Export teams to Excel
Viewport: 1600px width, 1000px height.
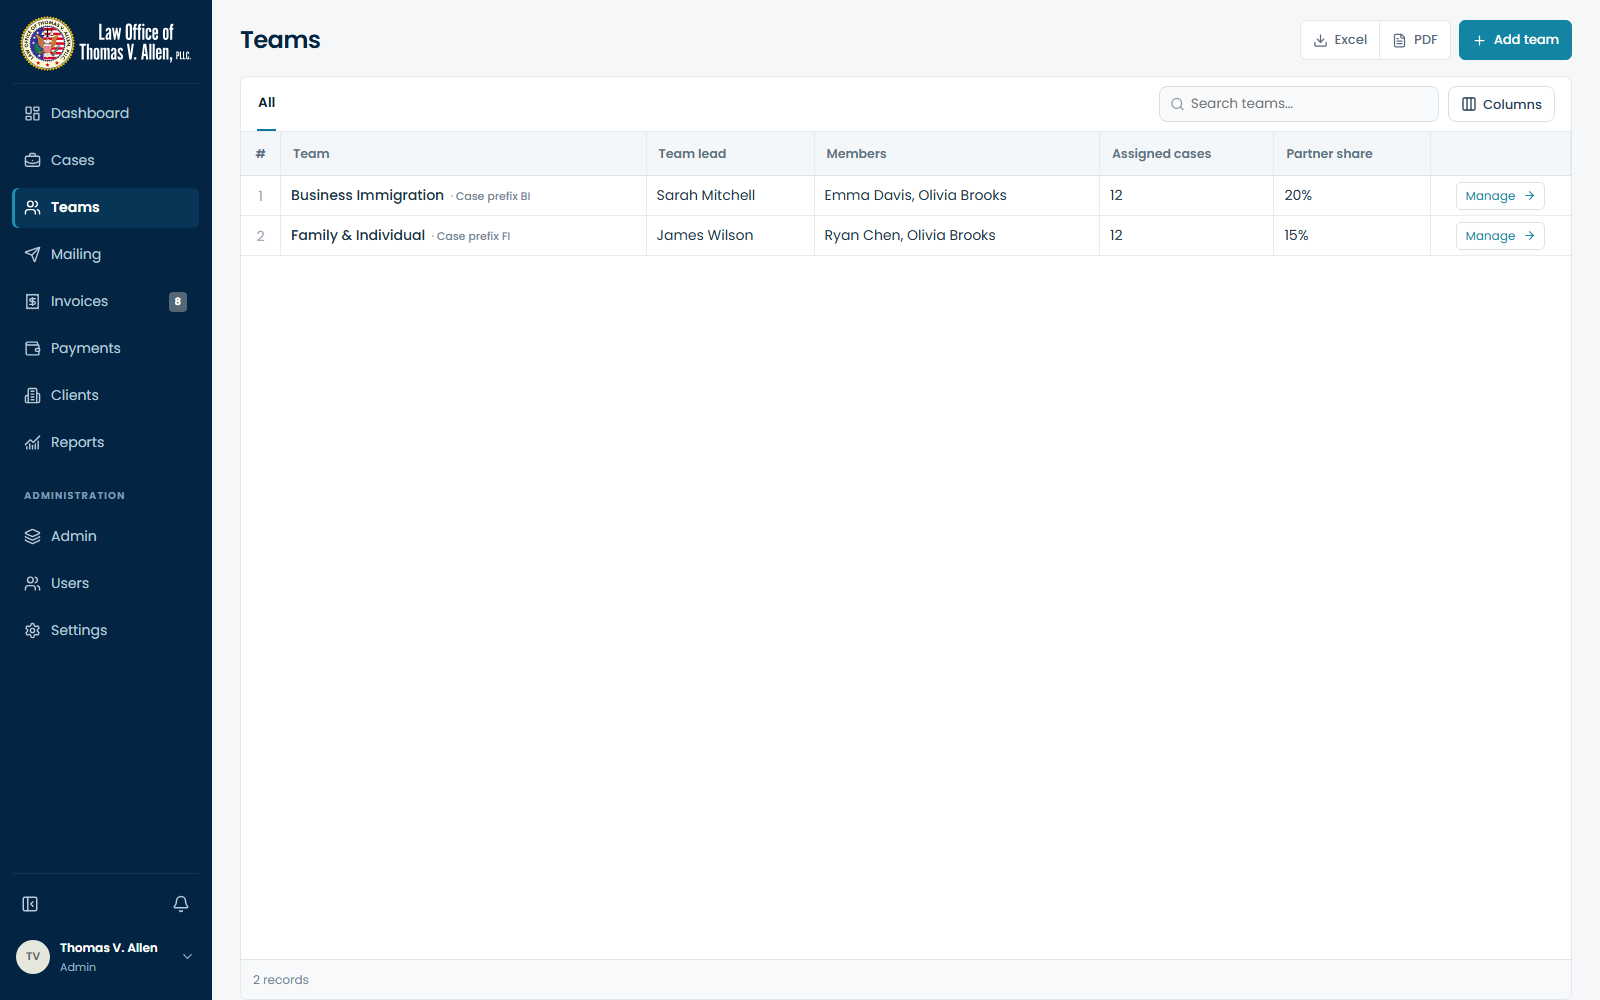click(1340, 40)
